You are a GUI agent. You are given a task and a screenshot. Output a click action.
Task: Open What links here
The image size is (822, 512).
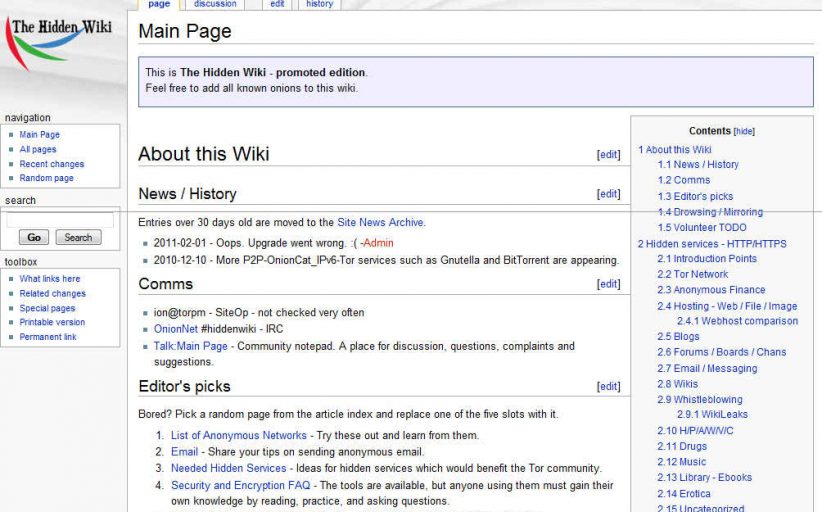50,279
